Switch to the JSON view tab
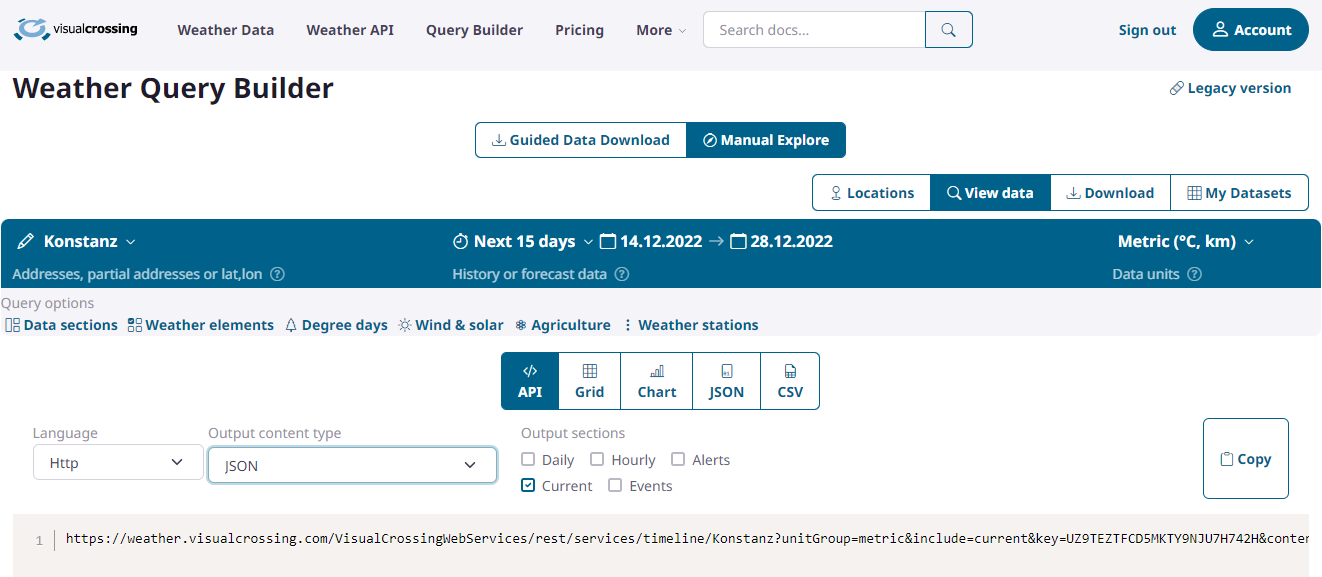1322x577 pixels. pos(727,381)
